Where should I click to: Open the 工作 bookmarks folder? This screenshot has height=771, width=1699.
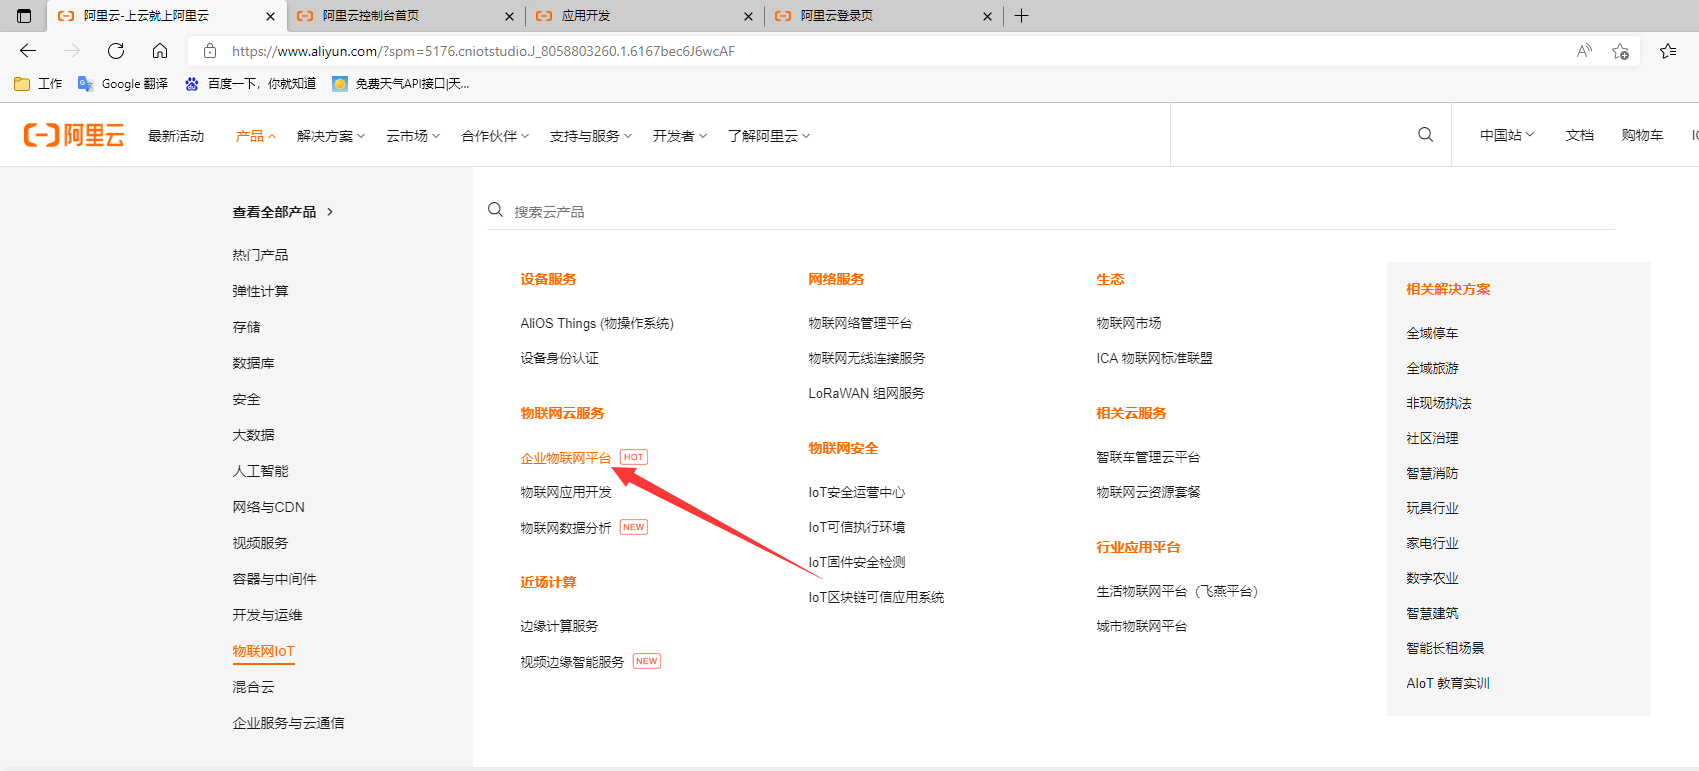coord(38,84)
